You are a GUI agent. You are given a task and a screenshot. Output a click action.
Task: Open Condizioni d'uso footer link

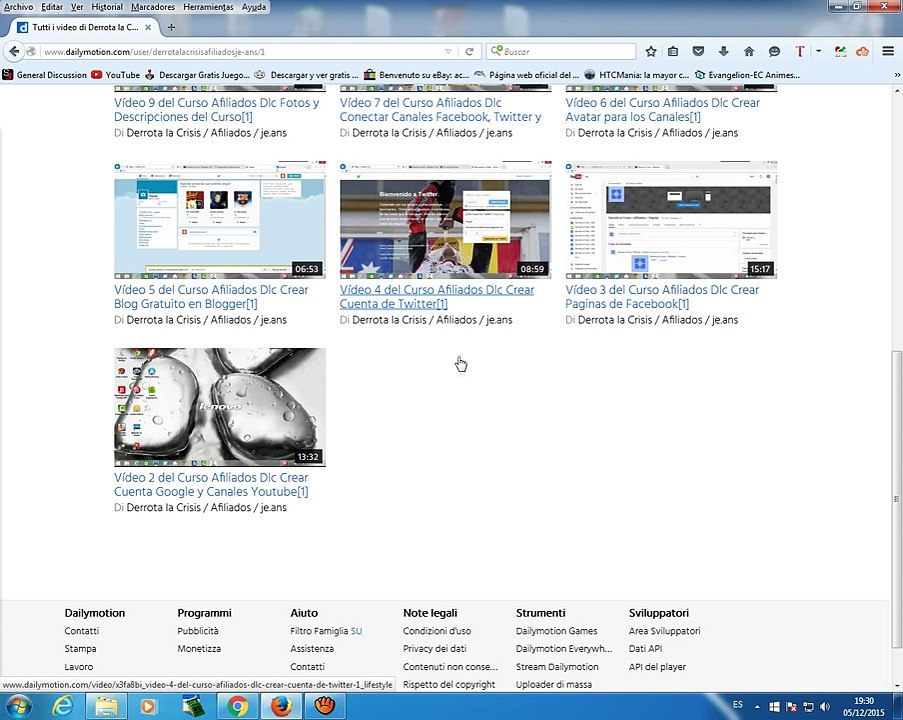coord(437,631)
